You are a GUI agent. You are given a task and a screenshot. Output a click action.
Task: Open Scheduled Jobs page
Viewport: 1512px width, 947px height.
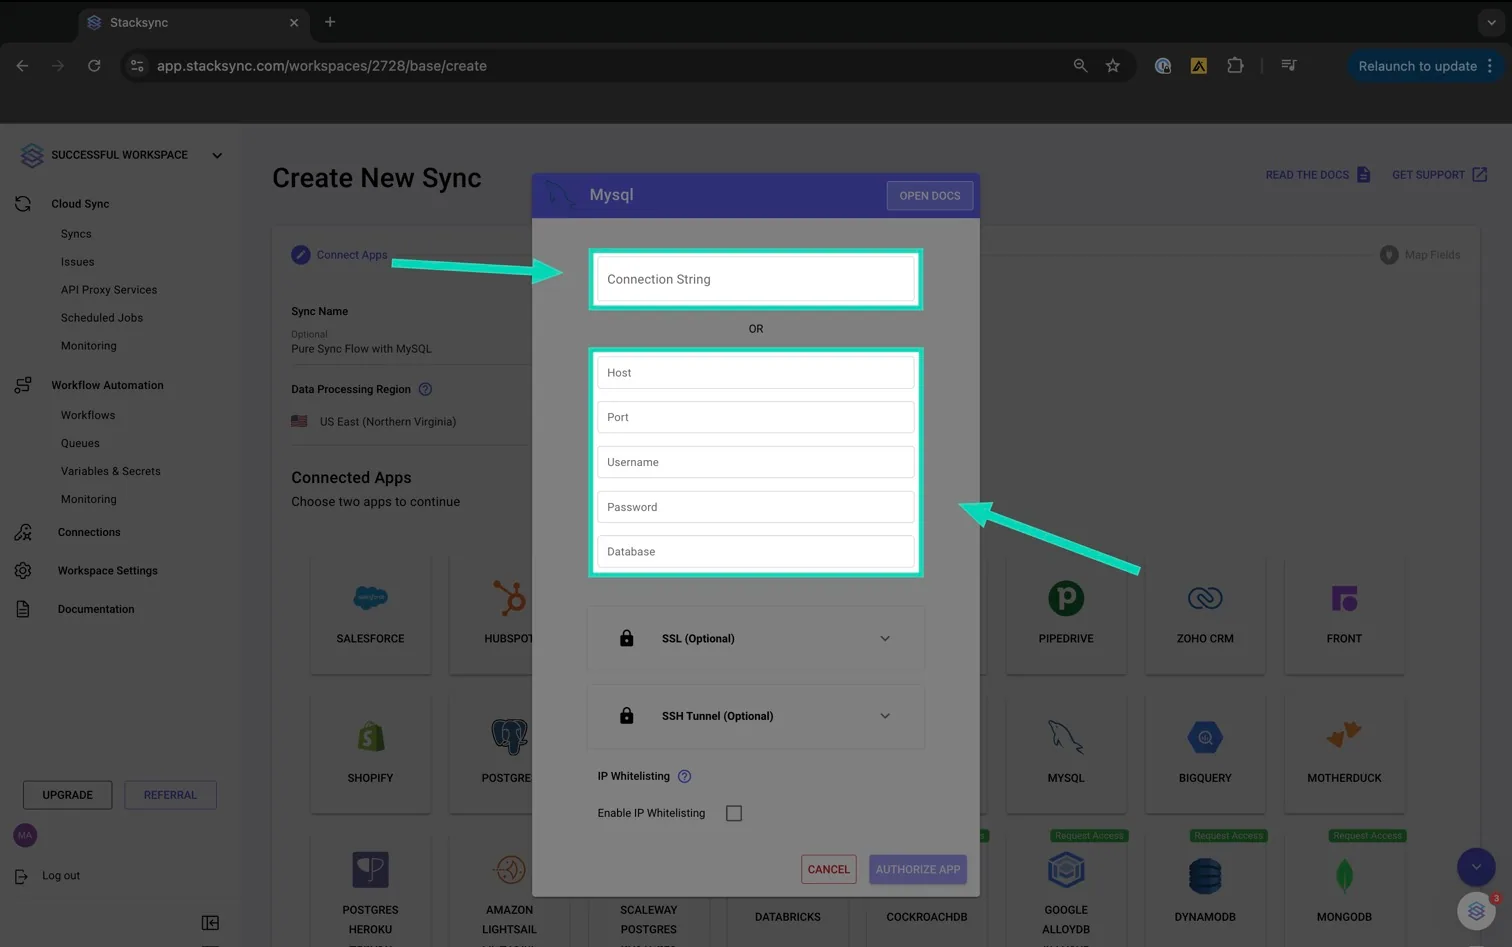coord(102,318)
